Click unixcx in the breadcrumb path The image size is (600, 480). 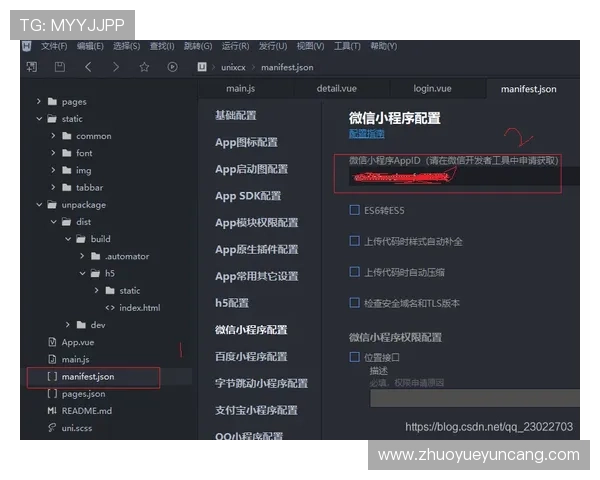[x=233, y=67]
